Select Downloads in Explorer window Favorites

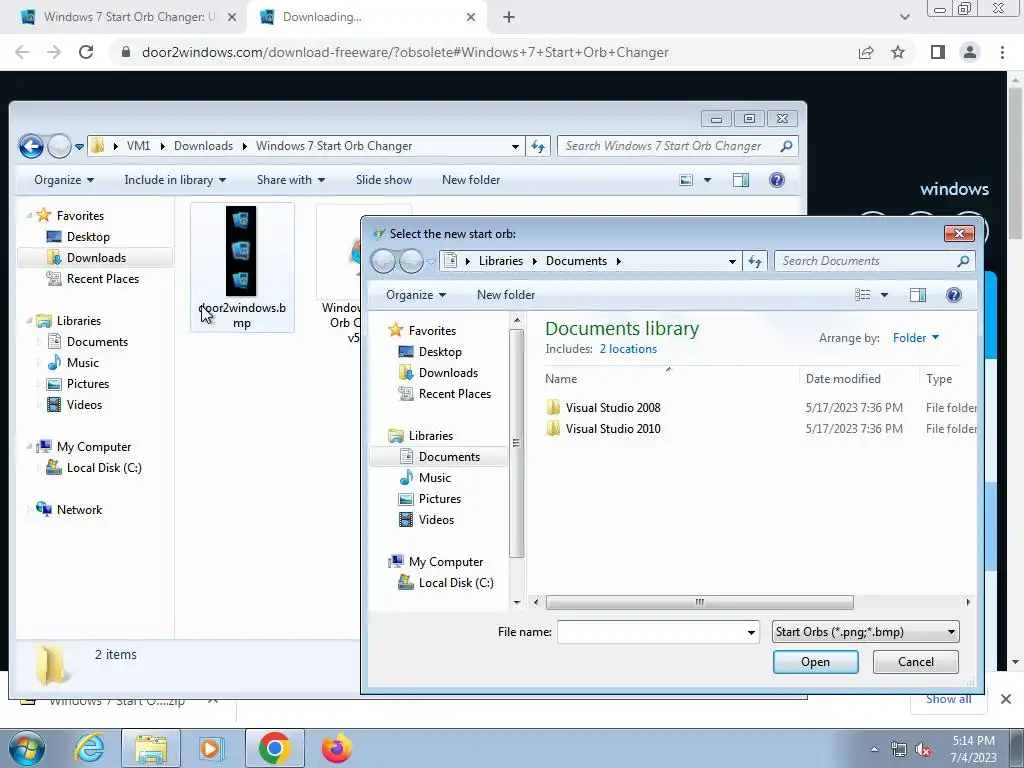tap(95, 258)
